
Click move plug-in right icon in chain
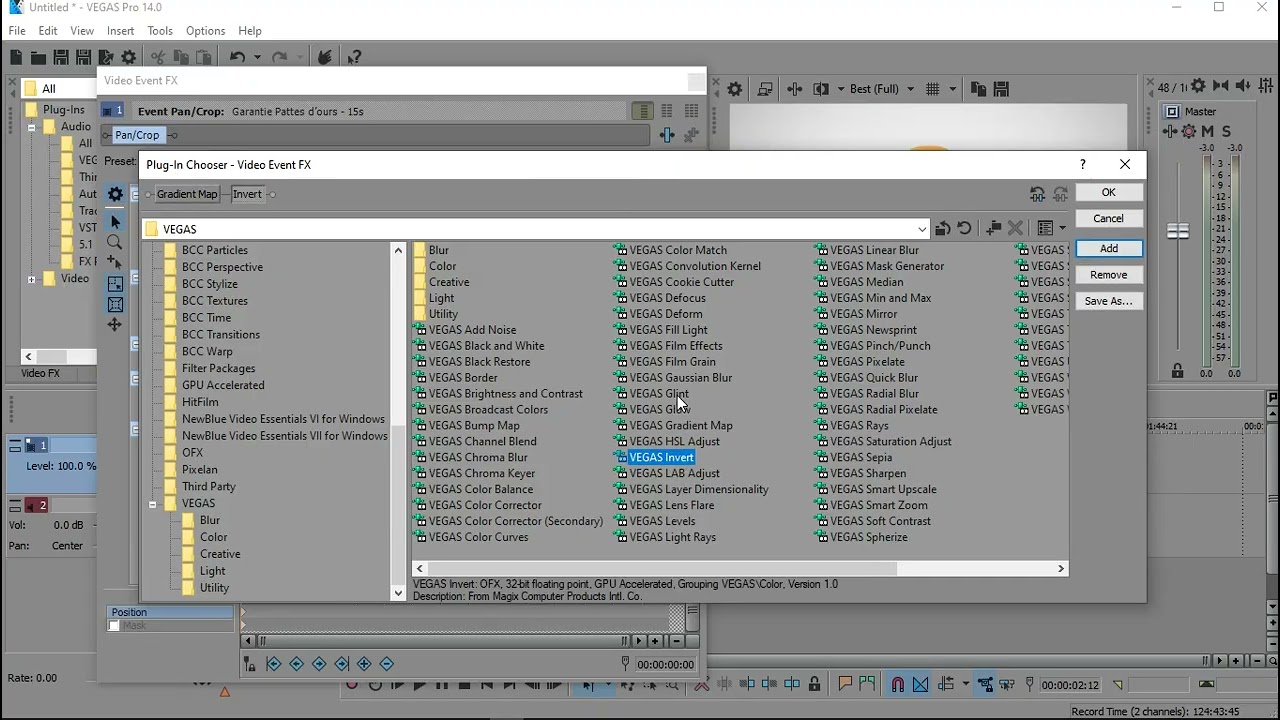tap(1060, 194)
